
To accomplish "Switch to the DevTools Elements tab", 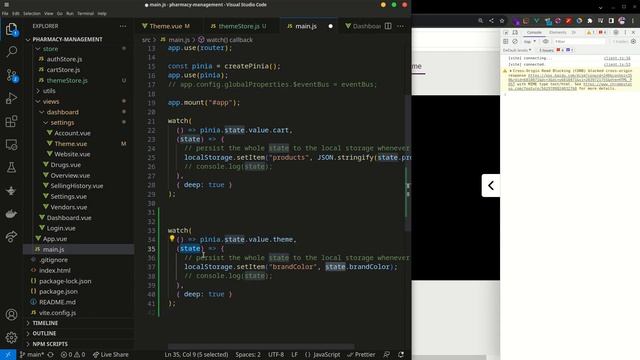I will (x=557, y=32).
